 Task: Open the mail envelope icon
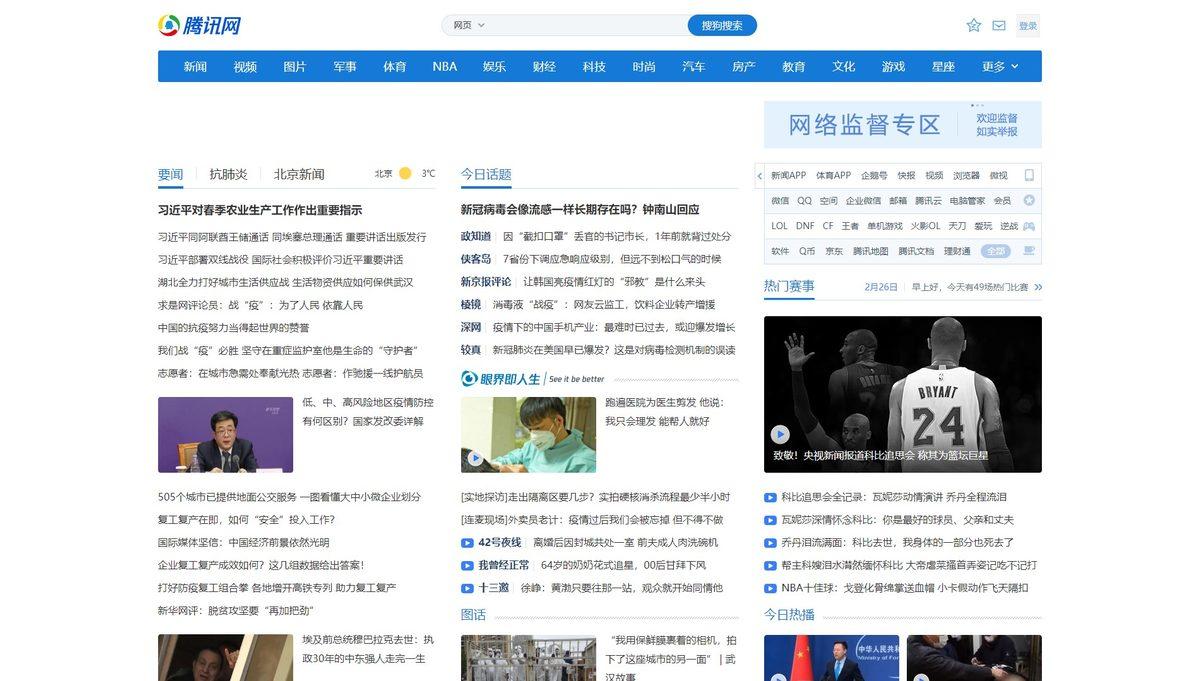(999, 26)
